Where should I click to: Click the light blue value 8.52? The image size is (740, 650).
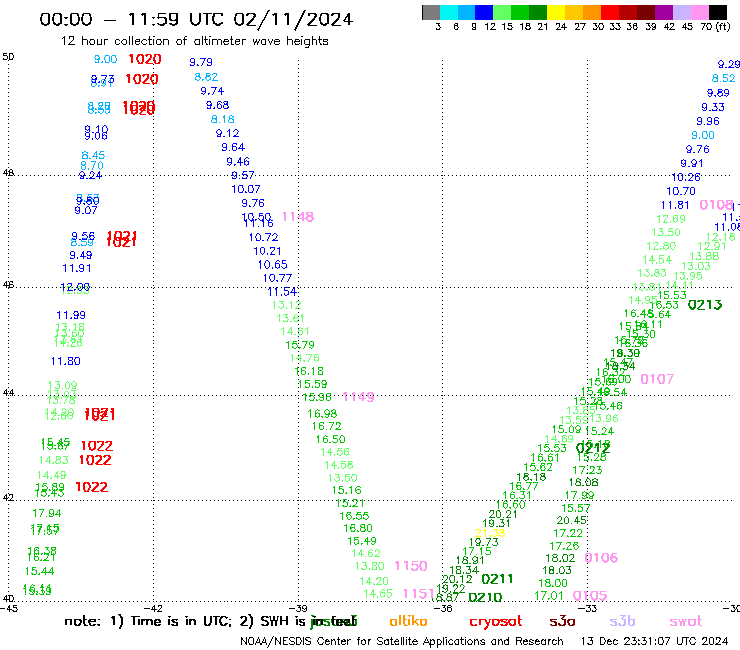tap(723, 78)
